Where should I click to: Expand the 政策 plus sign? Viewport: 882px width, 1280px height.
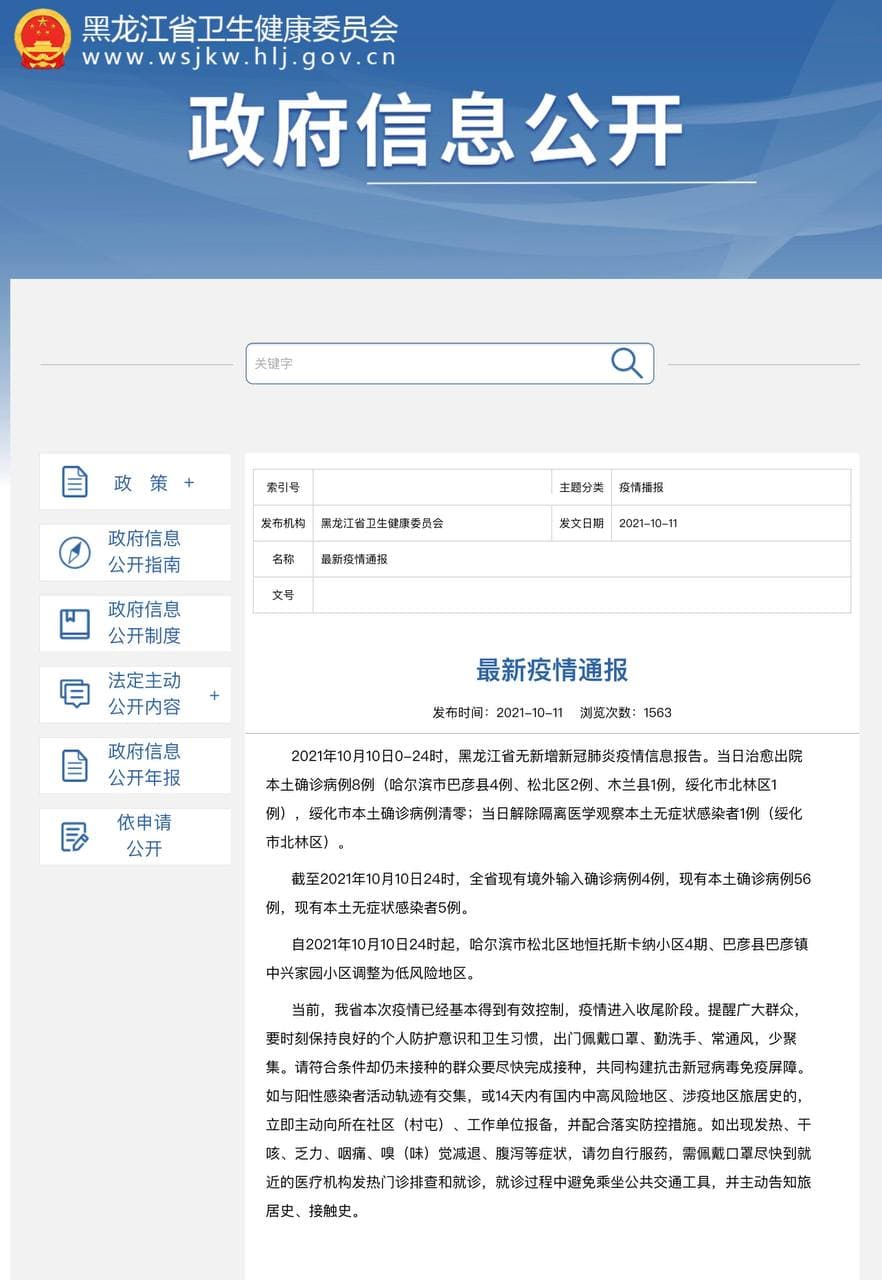point(189,483)
